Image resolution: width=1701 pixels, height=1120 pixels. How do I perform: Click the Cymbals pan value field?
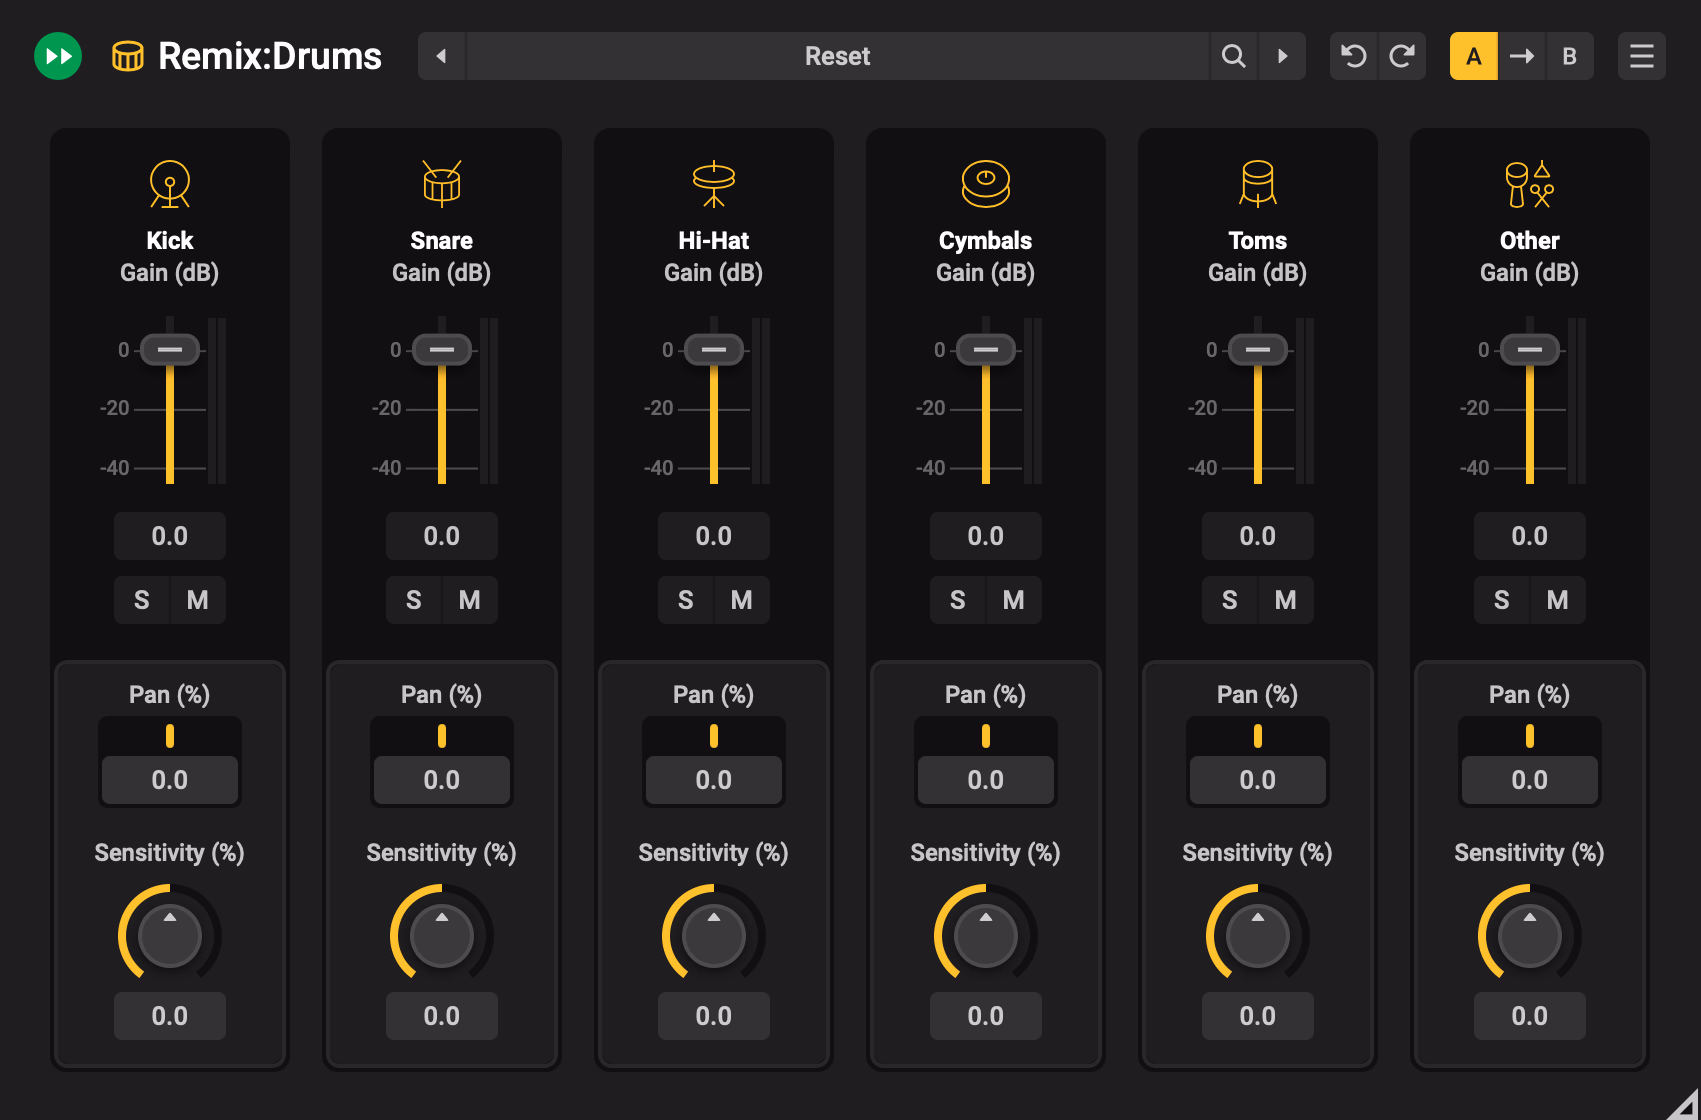click(986, 780)
